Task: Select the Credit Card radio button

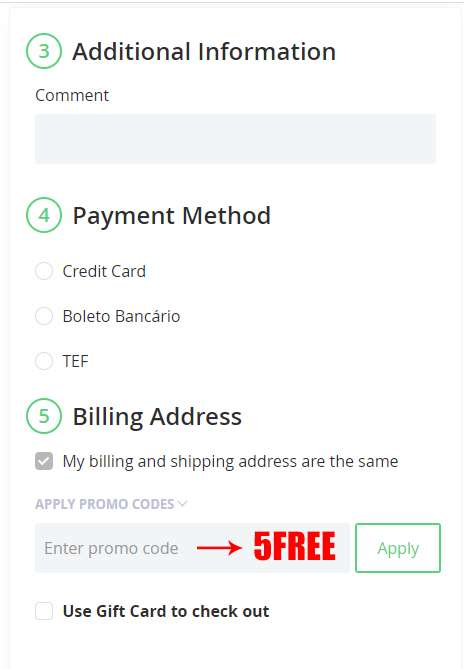Action: tap(44, 271)
